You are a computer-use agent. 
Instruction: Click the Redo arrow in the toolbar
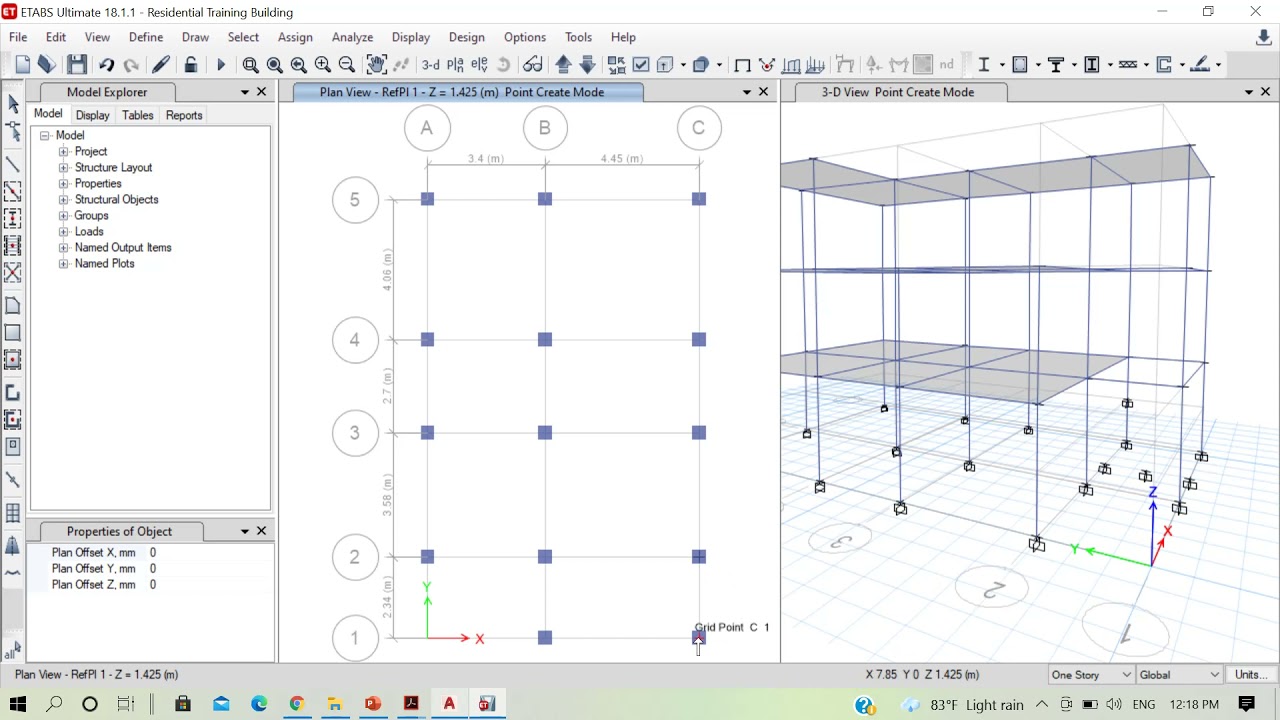click(131, 65)
